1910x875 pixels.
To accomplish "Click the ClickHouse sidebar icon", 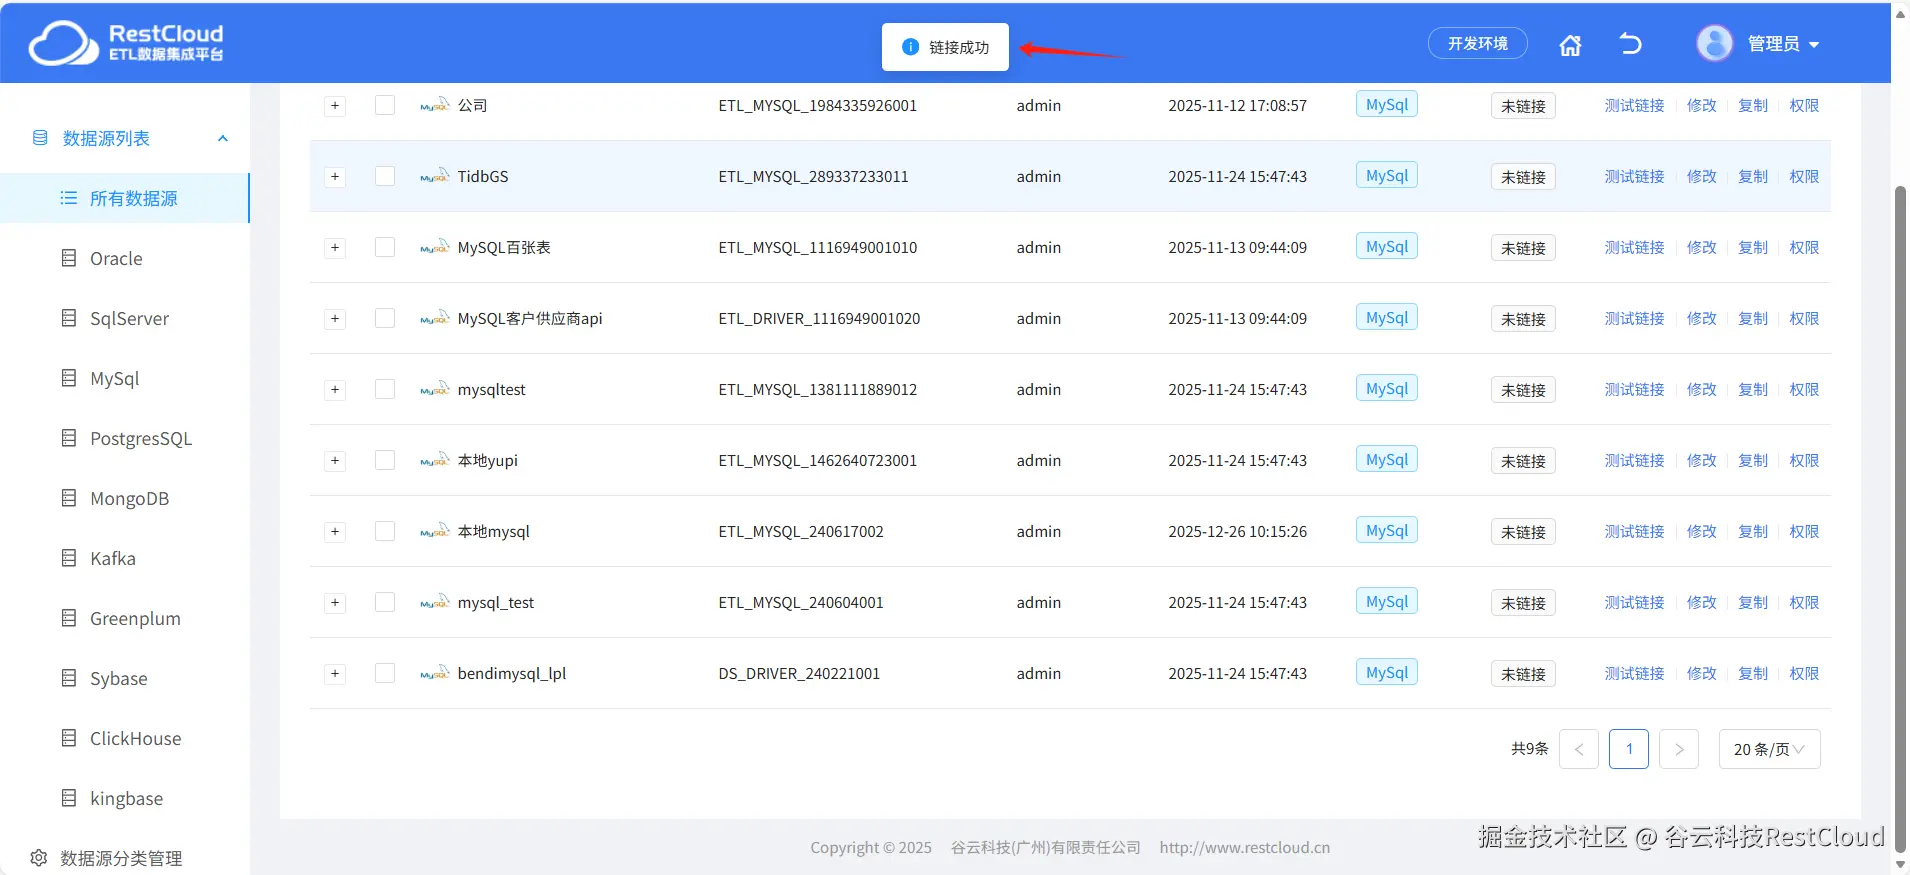I will (x=69, y=738).
